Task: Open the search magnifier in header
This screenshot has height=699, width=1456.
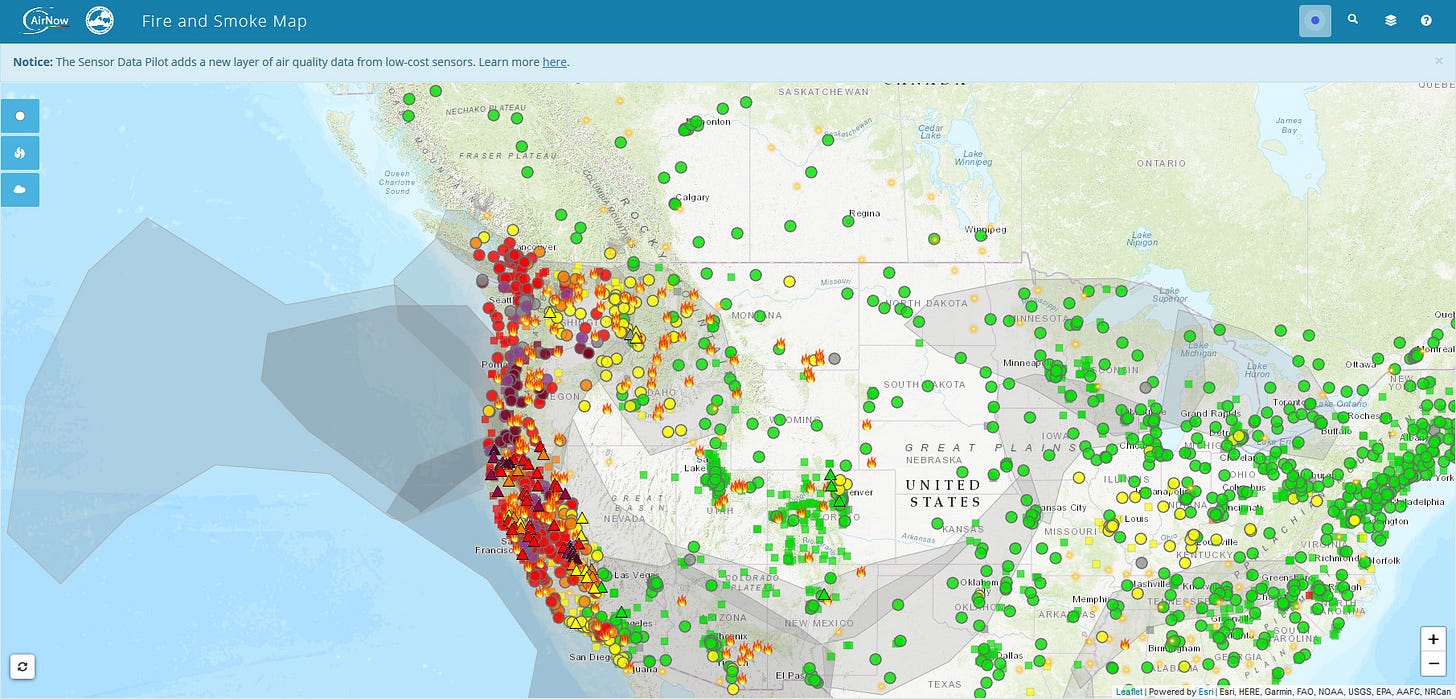Action: 1353,20
